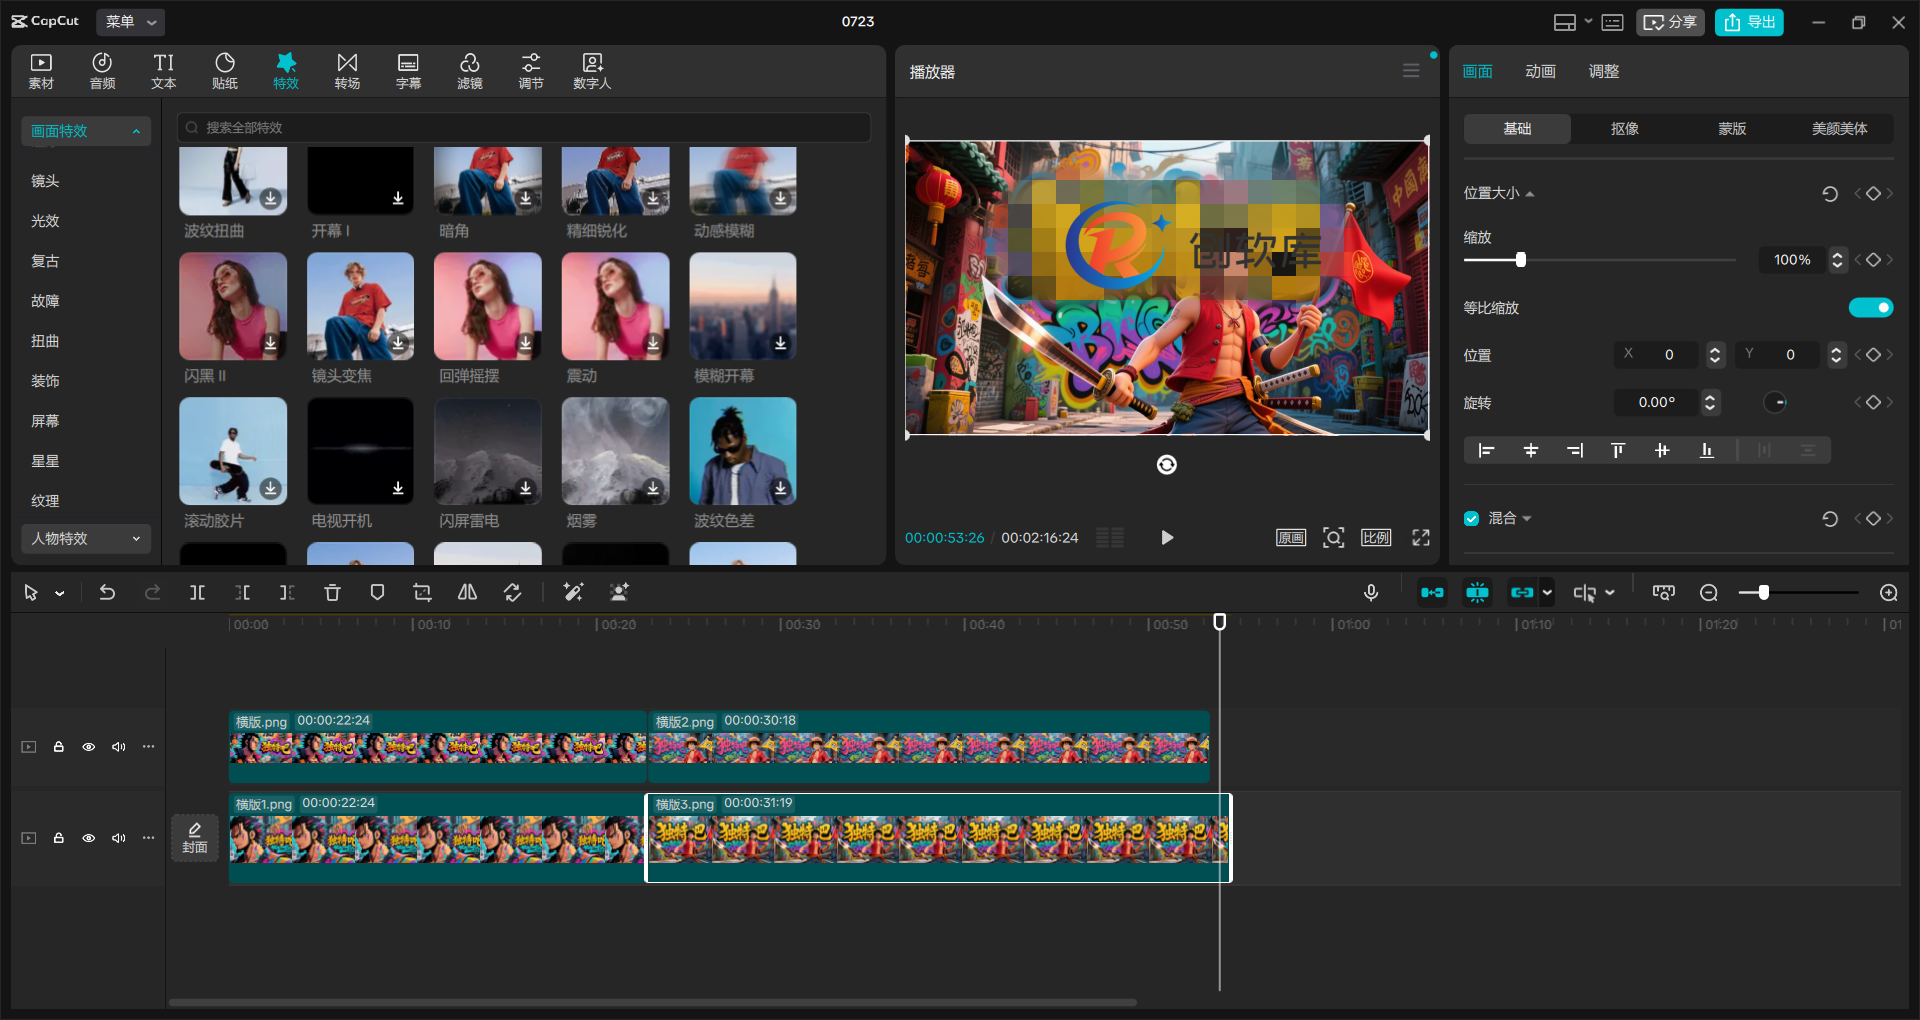Open the 转场 transitions panel
Viewport: 1920px width, 1020px height.
coord(347,71)
